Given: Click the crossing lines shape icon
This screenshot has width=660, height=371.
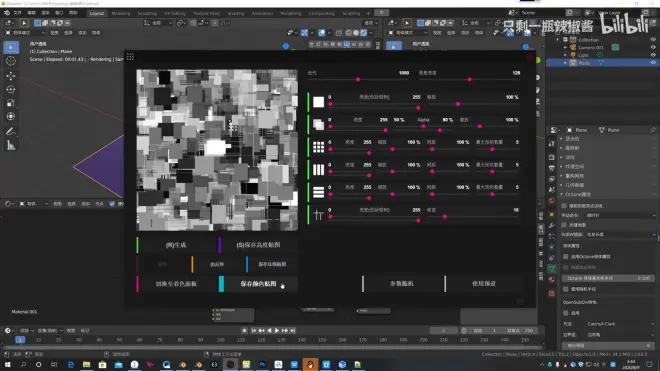Looking at the screenshot, I should coord(318,215).
